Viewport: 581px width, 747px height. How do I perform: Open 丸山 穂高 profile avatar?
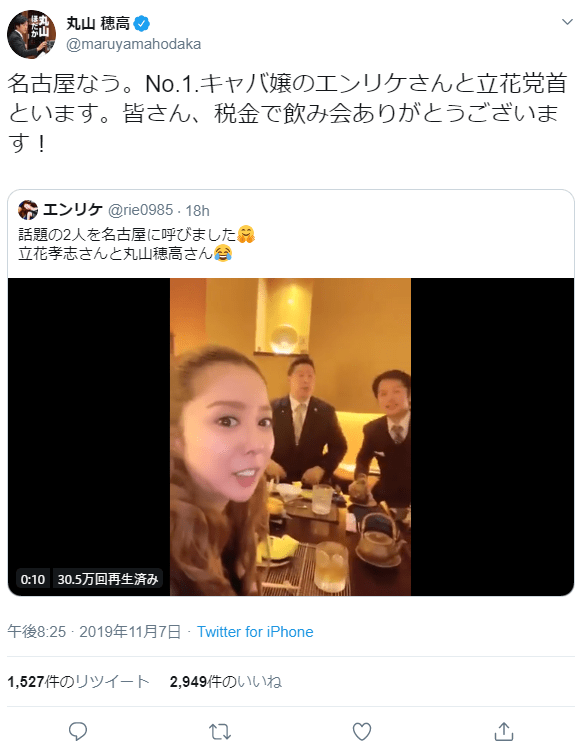(x=31, y=34)
